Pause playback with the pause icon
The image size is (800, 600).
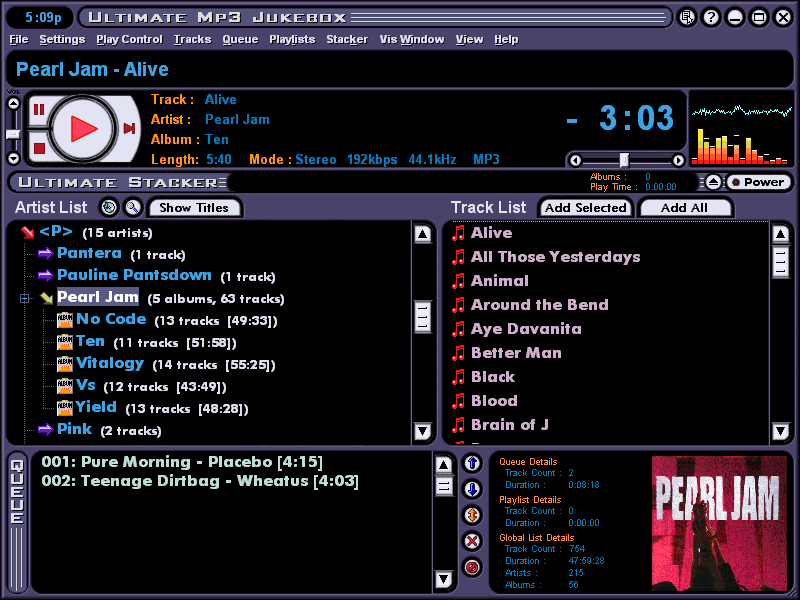[39, 110]
